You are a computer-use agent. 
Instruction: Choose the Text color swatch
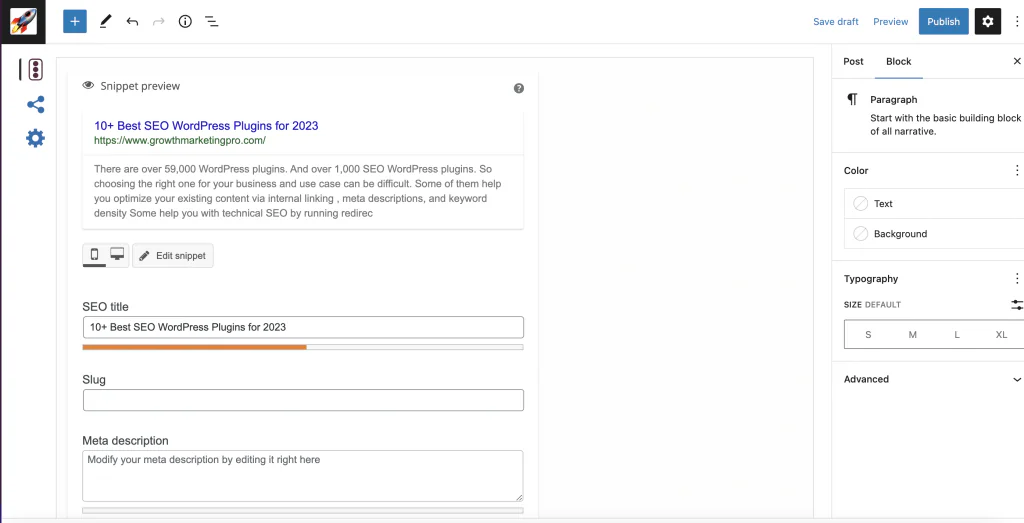861,204
